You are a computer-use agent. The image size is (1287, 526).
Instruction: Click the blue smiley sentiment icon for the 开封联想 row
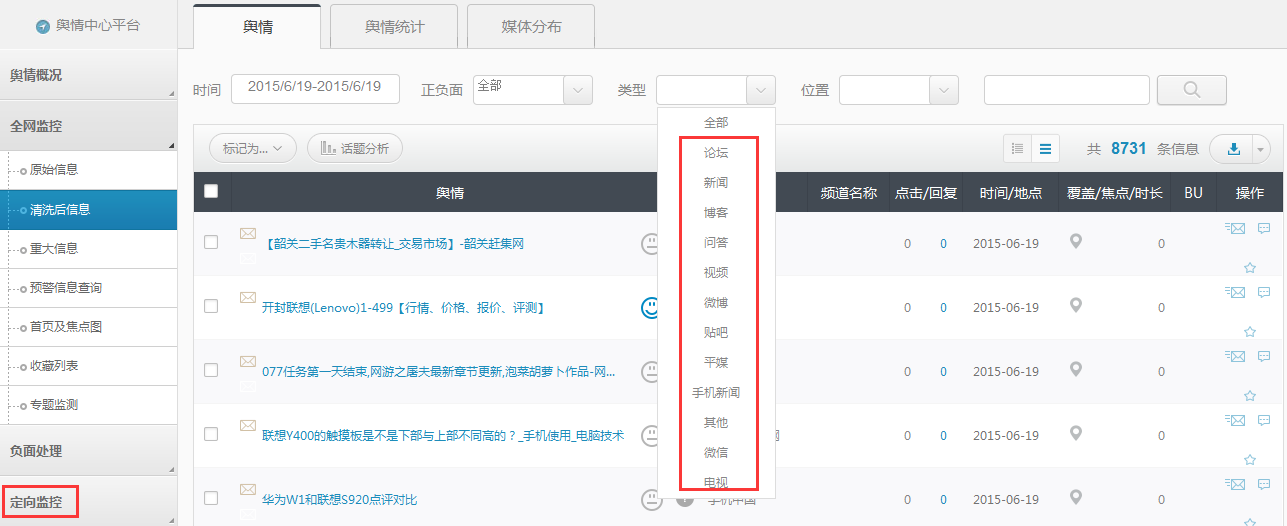pos(652,307)
